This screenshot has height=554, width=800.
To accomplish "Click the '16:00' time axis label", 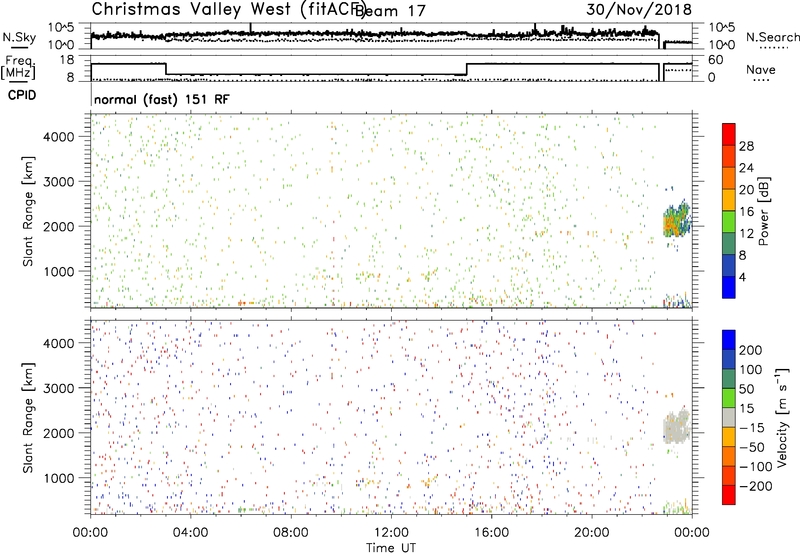I will [x=491, y=533].
